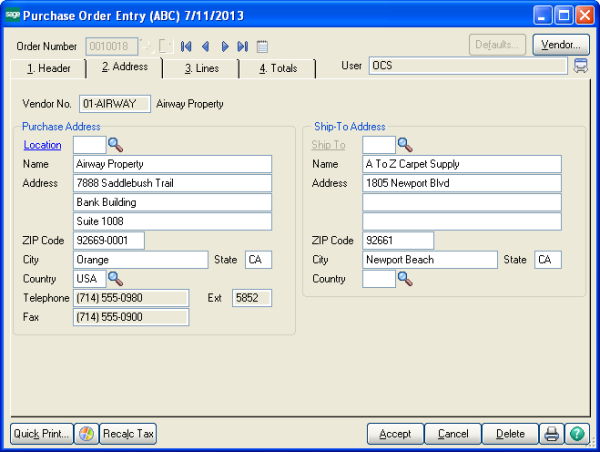Screen dimensions: 600x452
Task: Go to the previous order record
Action: 206,46
